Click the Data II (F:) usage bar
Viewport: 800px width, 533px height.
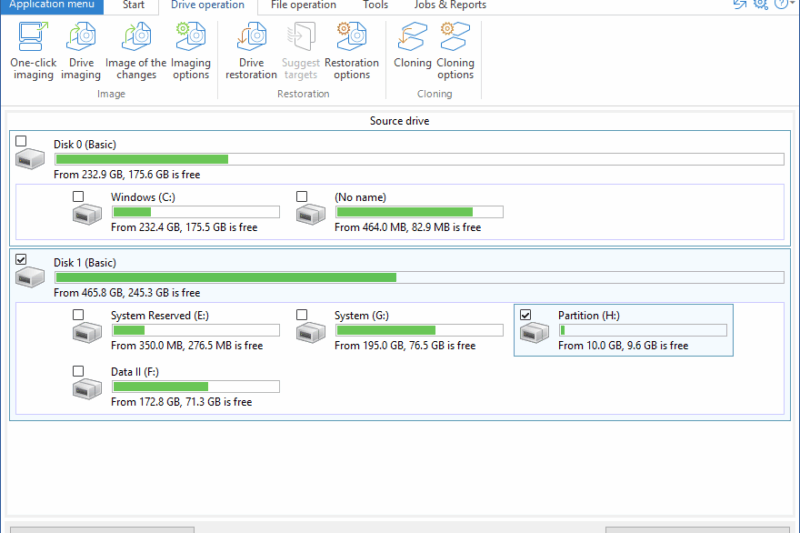[x=196, y=386]
